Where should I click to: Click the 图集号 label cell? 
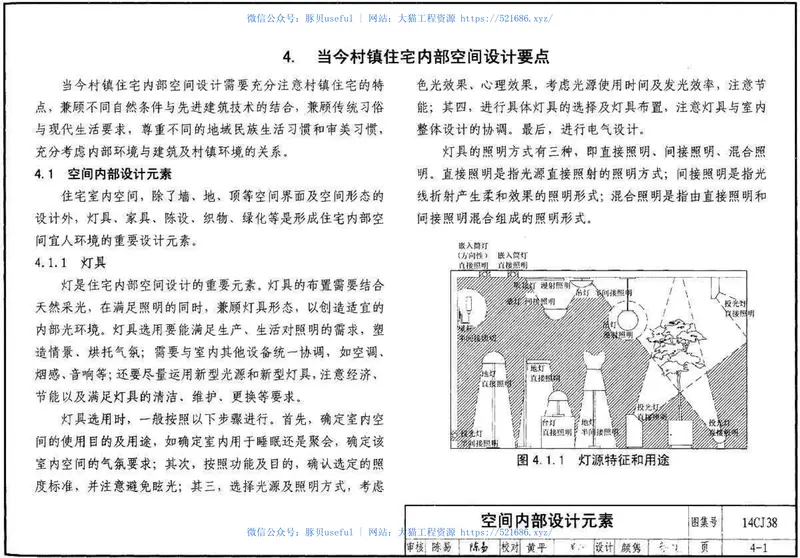(x=707, y=521)
